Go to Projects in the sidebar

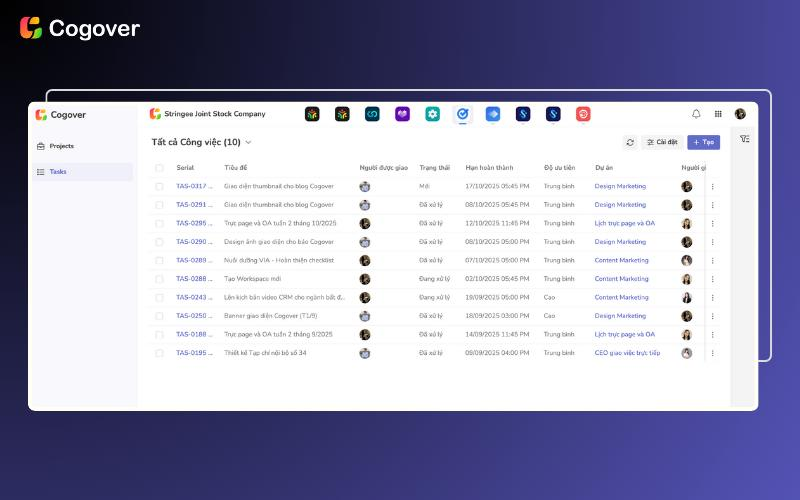pyautogui.click(x=61, y=146)
